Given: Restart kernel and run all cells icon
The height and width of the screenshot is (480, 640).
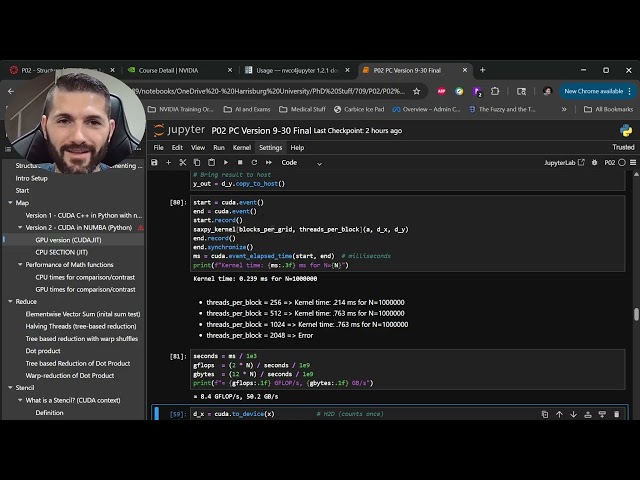Looking at the screenshot, I should tap(269, 162).
